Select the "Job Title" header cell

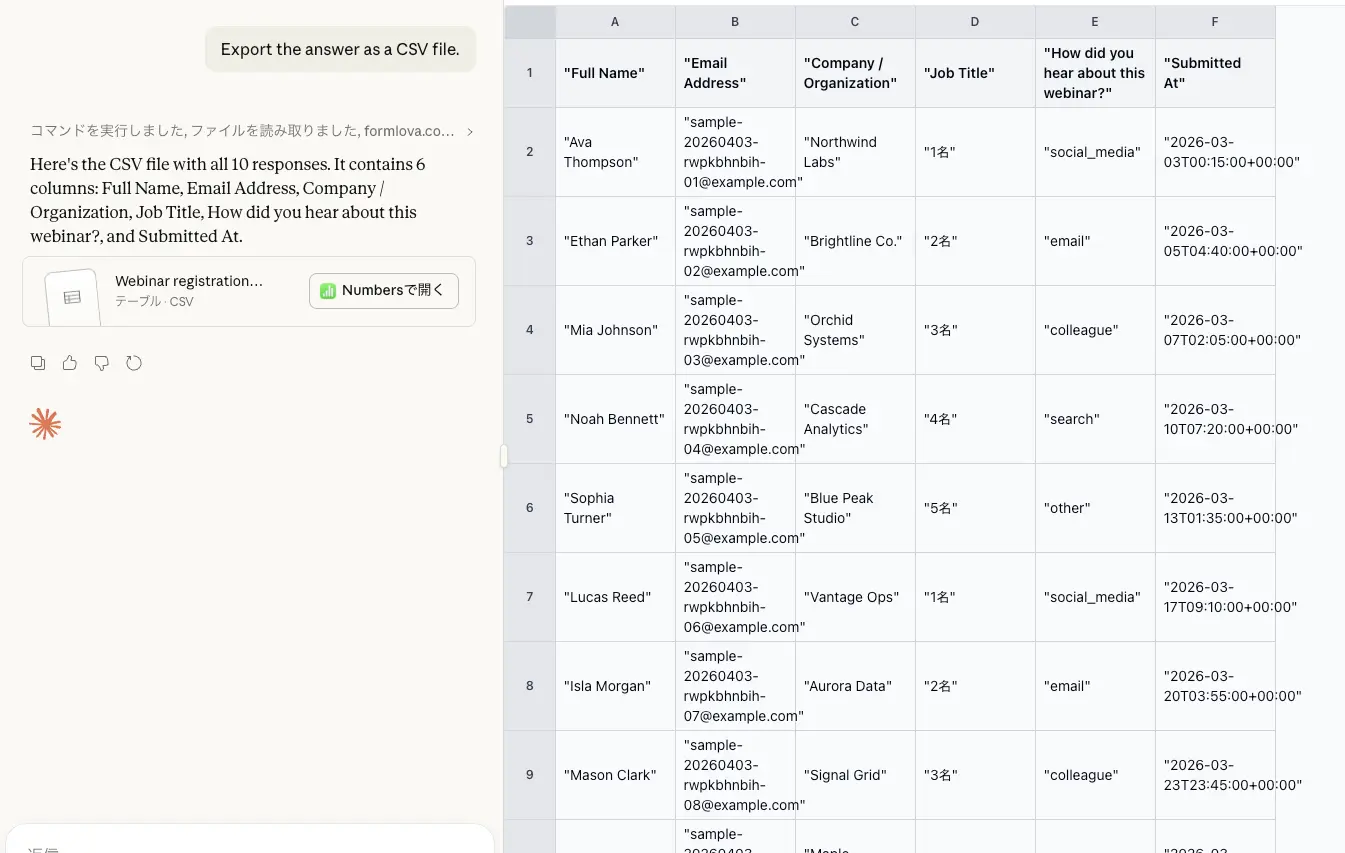[975, 73]
